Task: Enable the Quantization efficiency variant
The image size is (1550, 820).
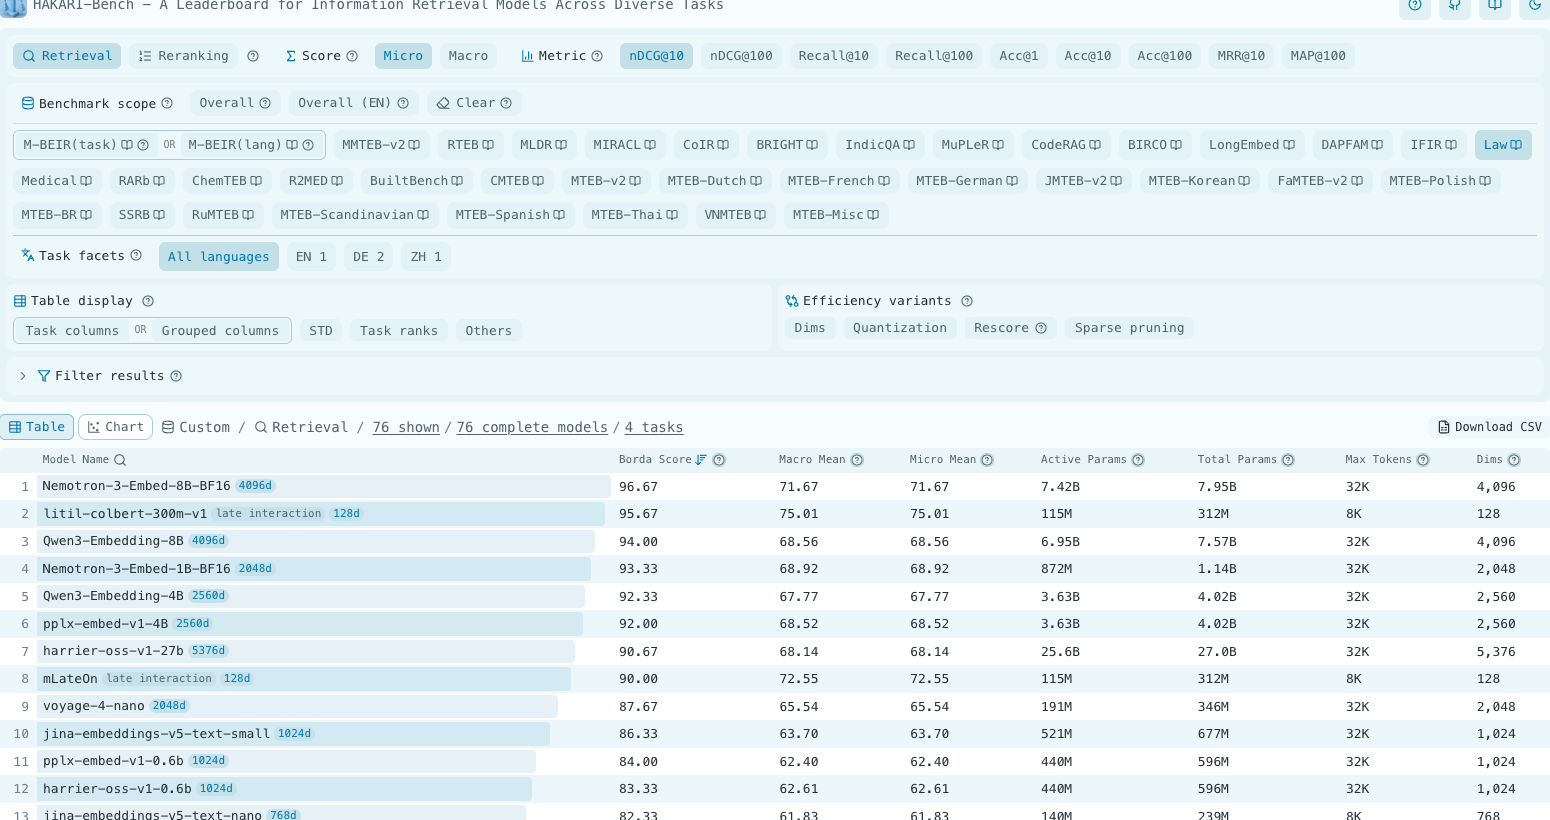Action: (900, 328)
